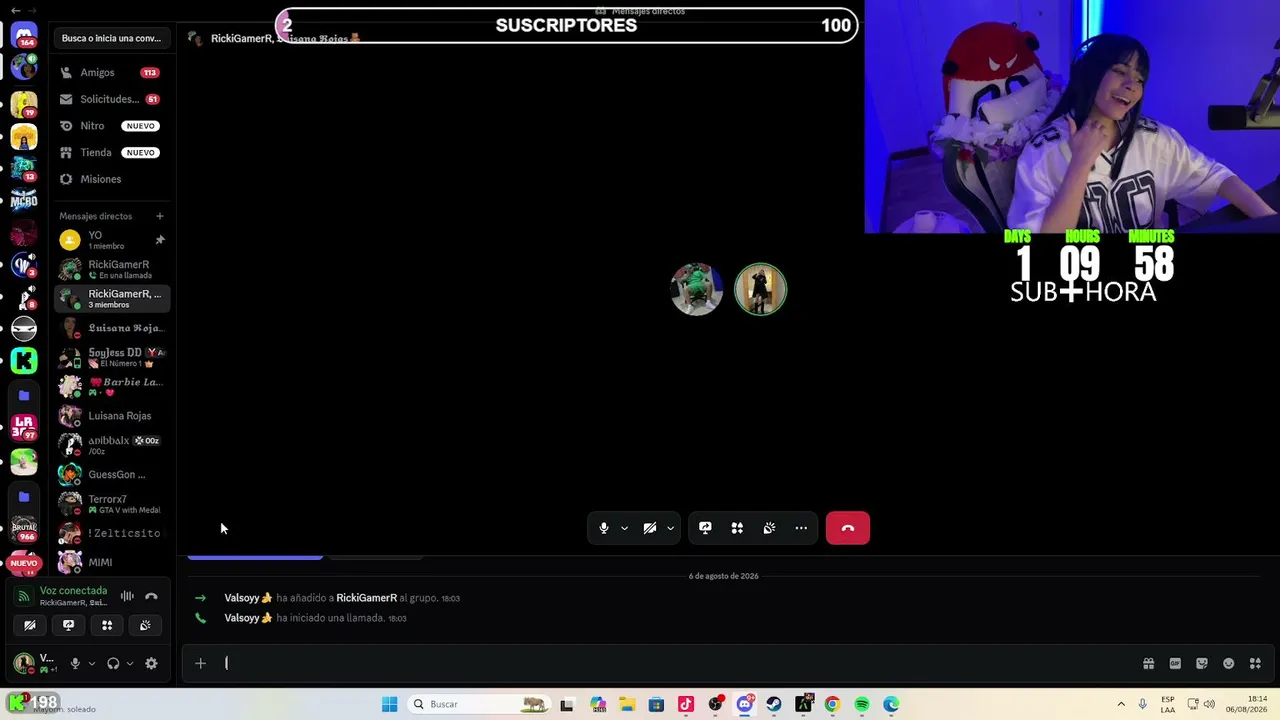Screen dimensions: 1280x720
Task: Send a gift with the gift icon
Action: coord(1148,663)
